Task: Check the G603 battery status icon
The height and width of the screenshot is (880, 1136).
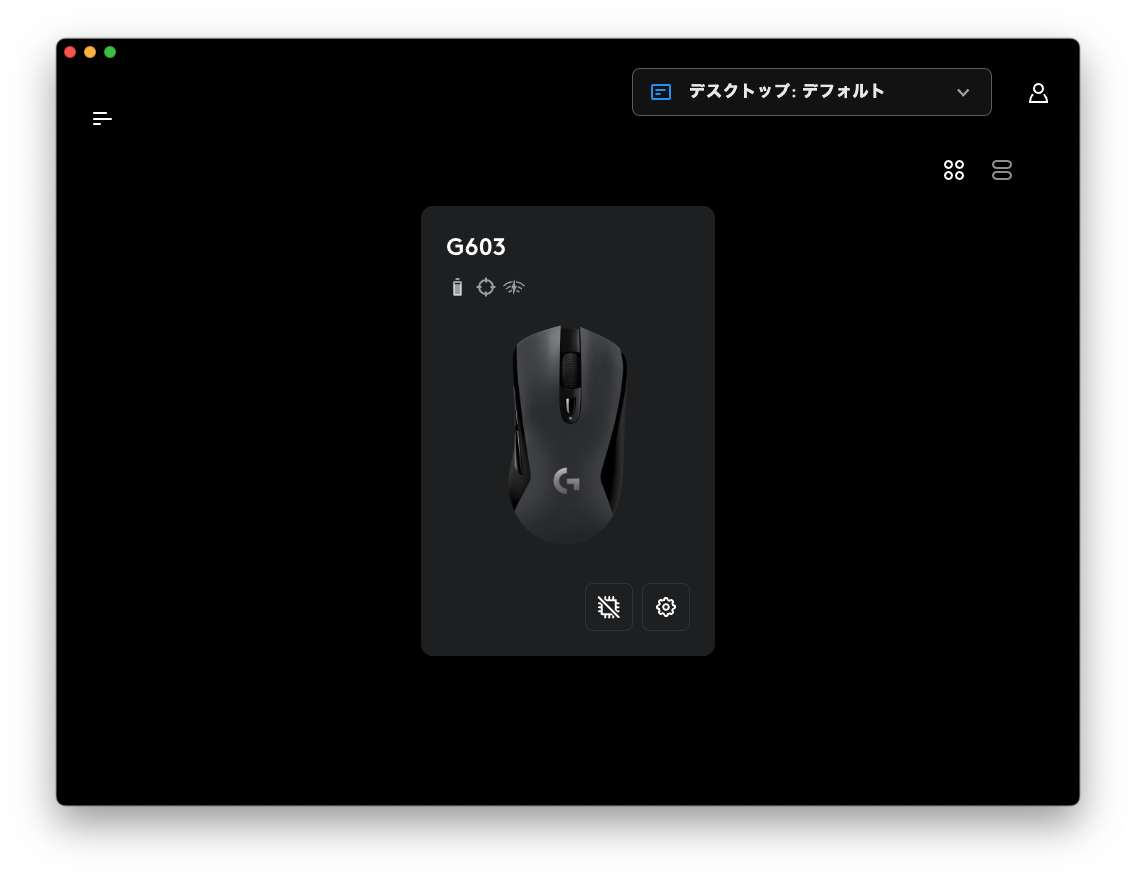Action: coord(457,287)
